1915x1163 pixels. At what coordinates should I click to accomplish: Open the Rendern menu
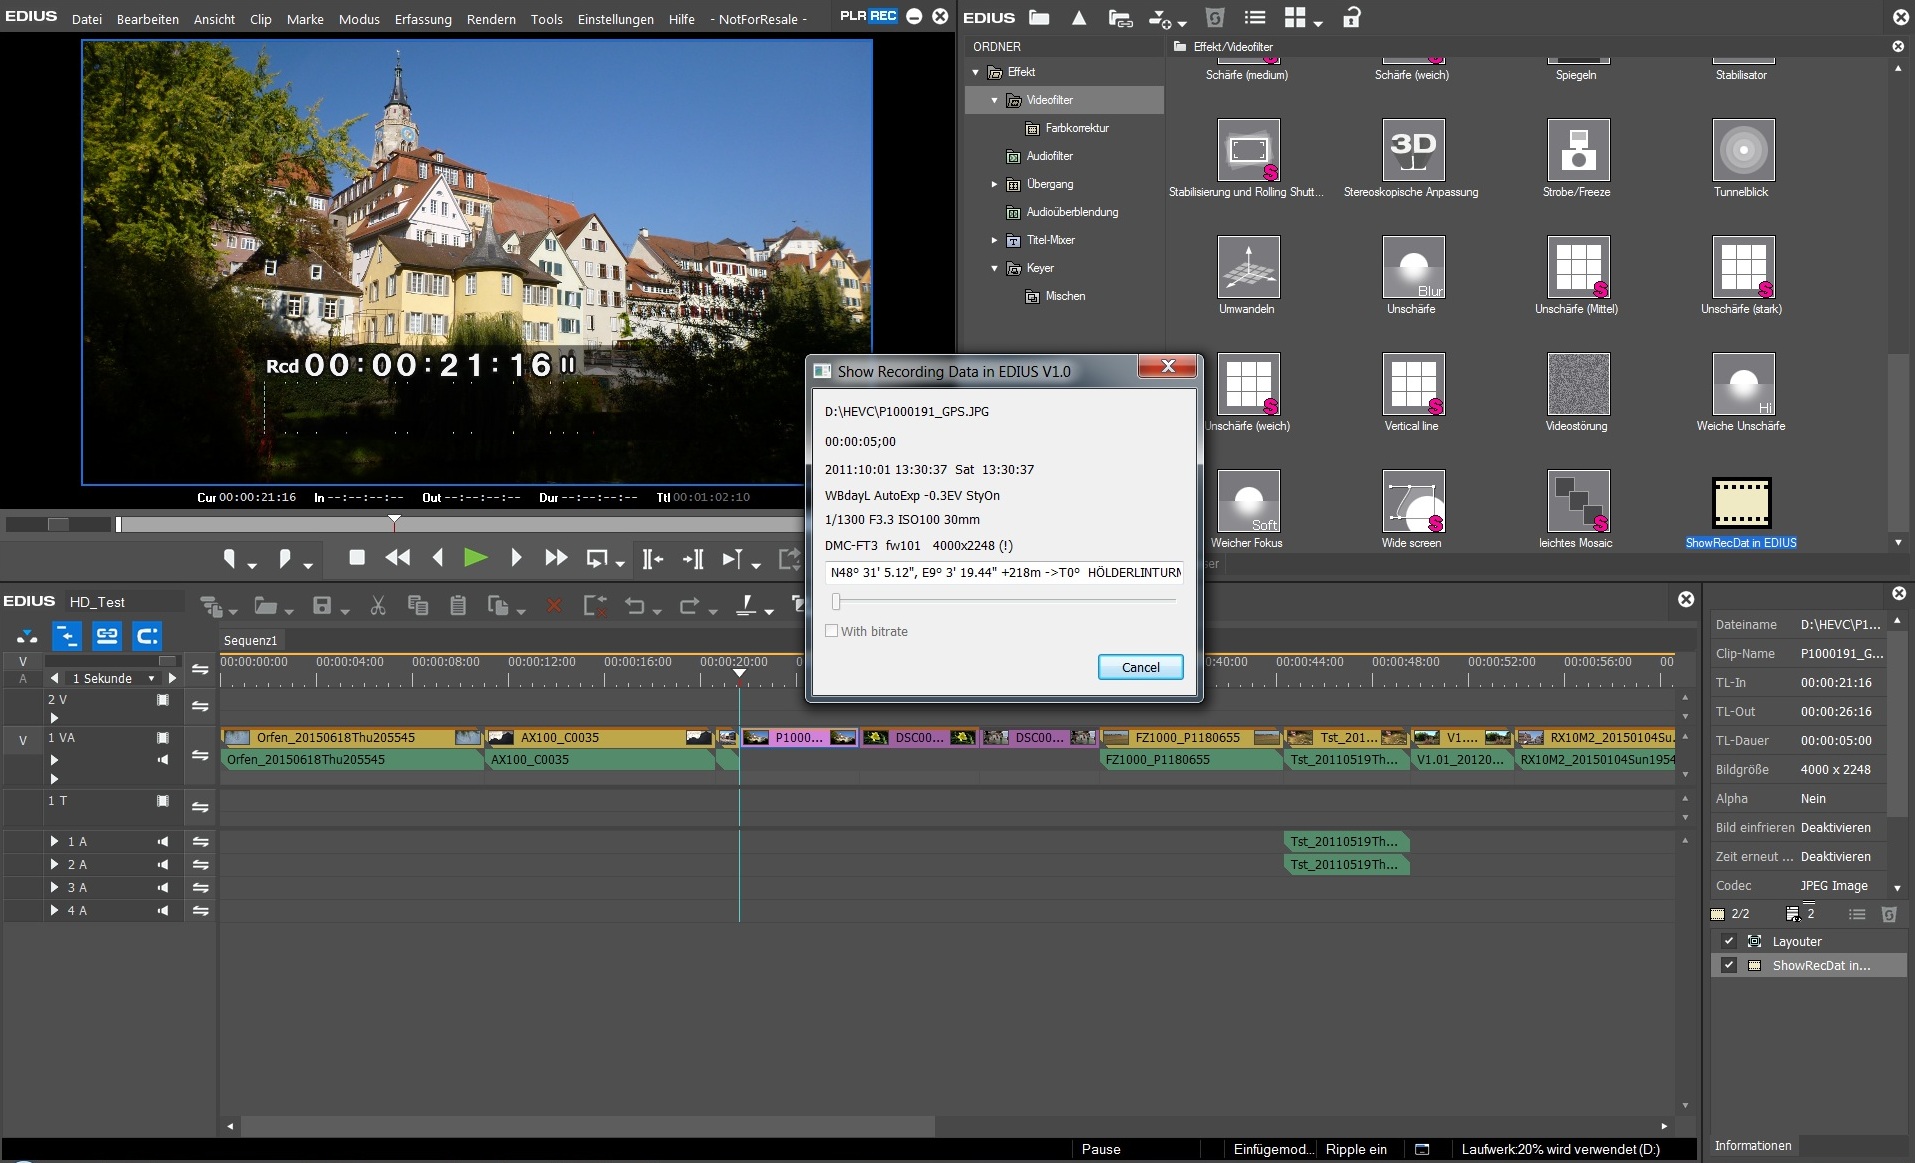click(x=491, y=19)
